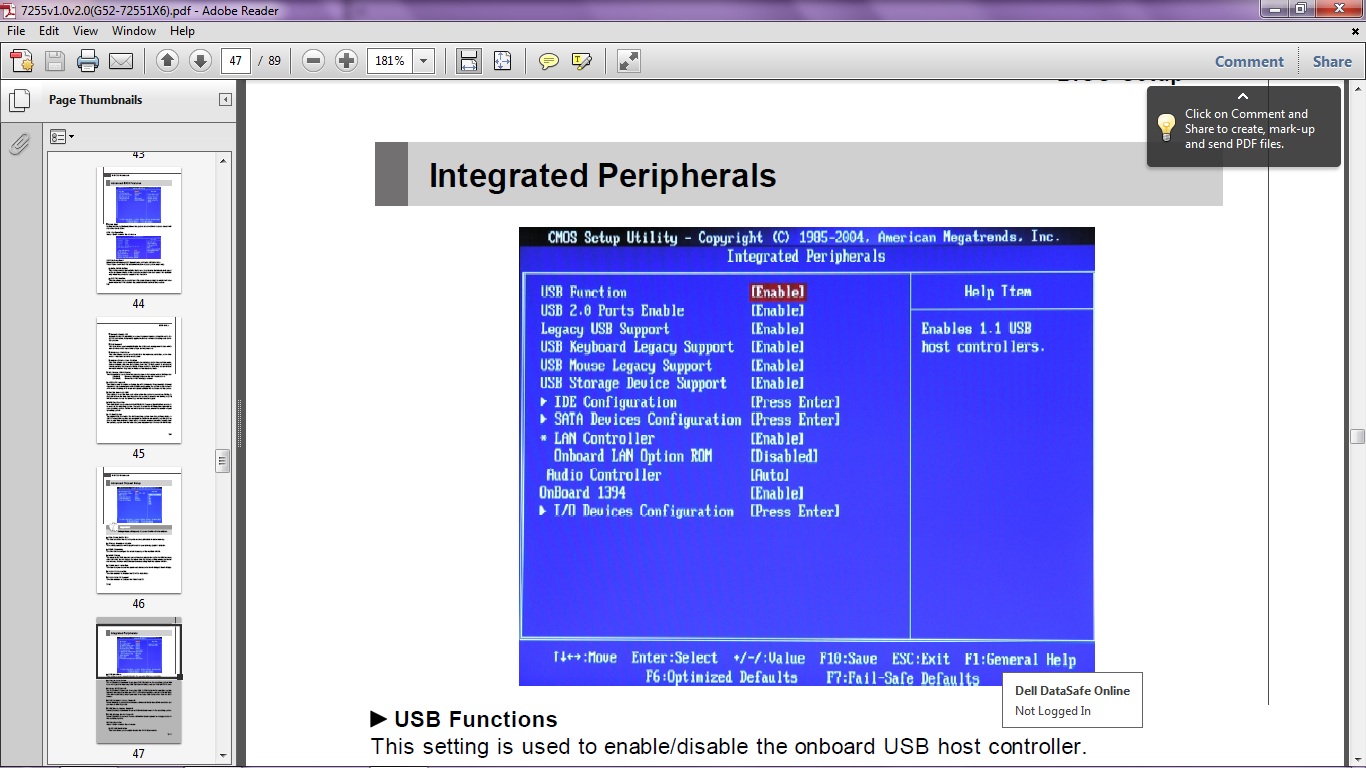This screenshot has width=1366, height=768.
Task: Select page 45 thumbnail
Action: [x=139, y=380]
